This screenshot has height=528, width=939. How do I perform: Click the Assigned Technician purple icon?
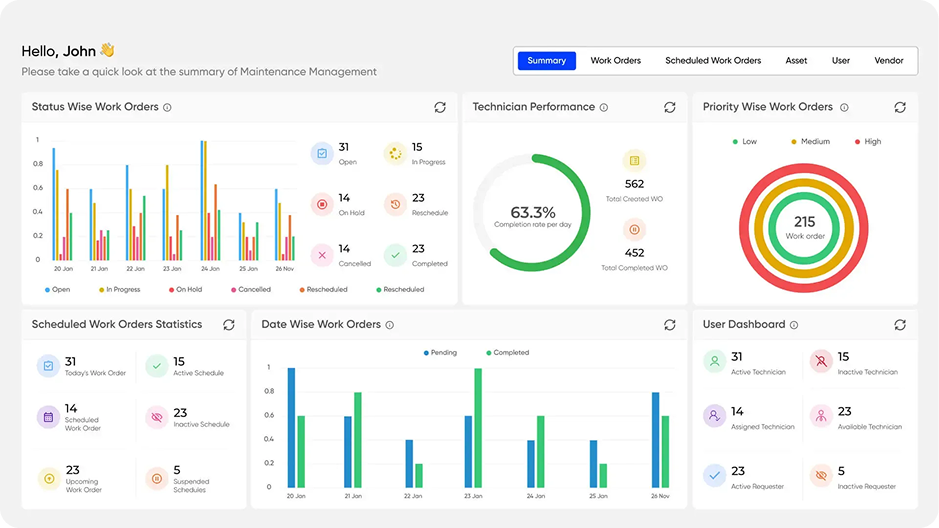point(714,415)
